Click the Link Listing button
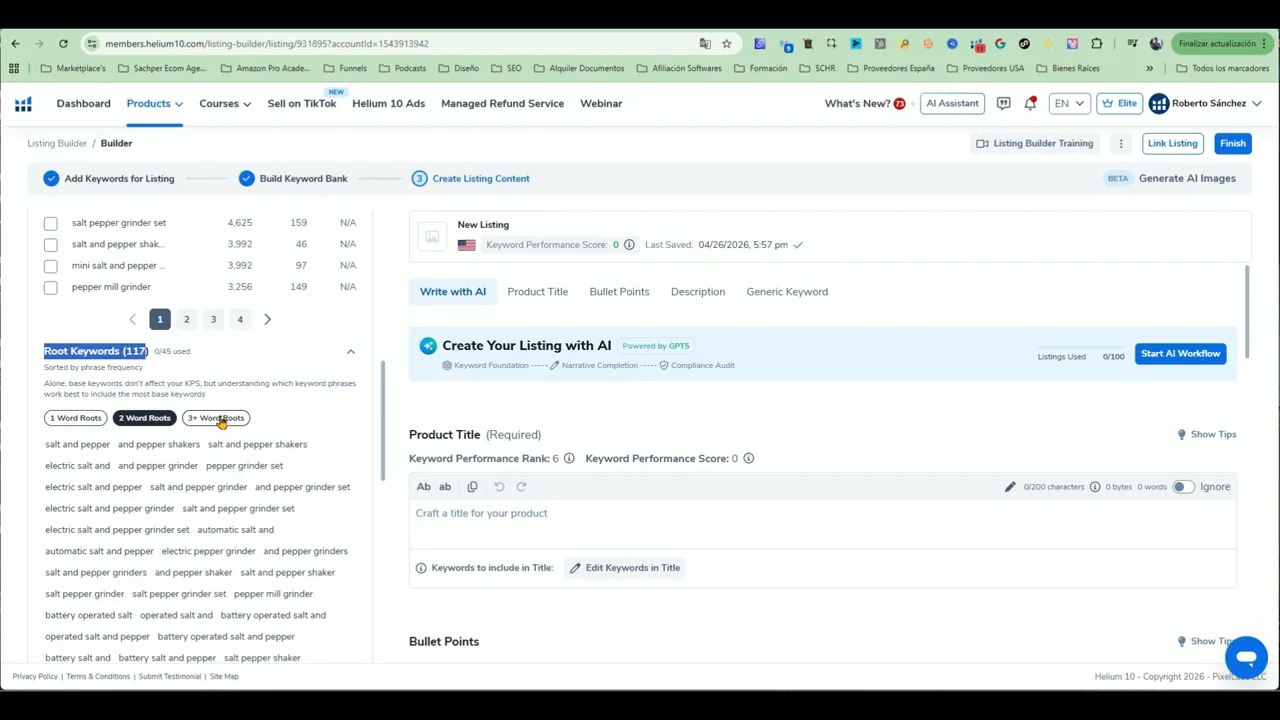This screenshot has width=1280, height=720. 1173,144
